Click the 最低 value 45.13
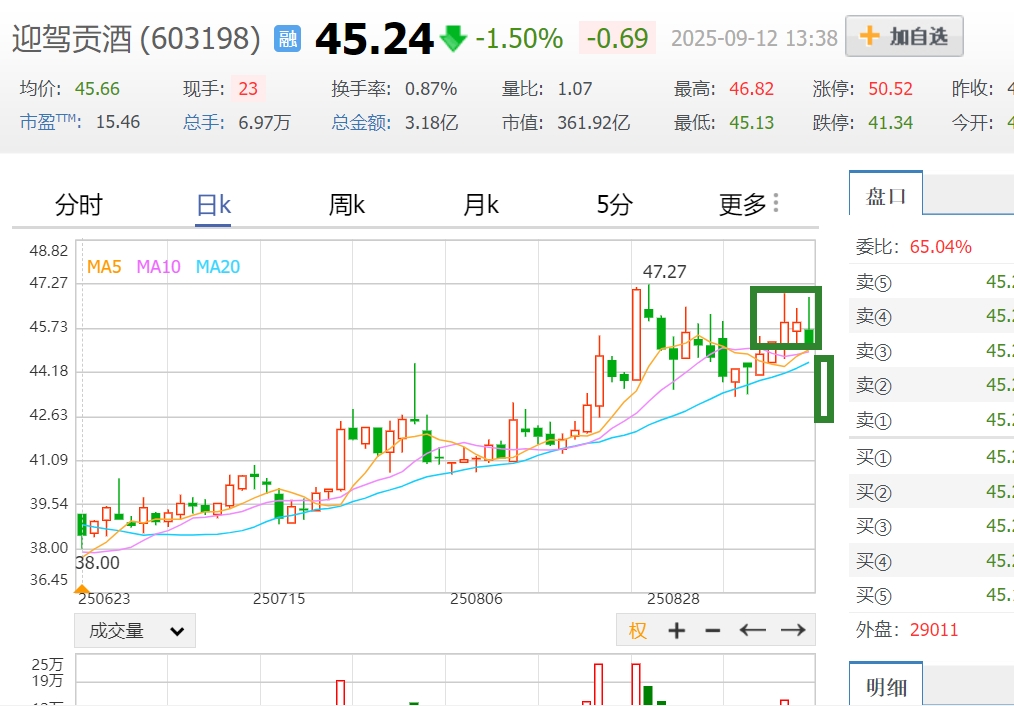 pos(751,122)
